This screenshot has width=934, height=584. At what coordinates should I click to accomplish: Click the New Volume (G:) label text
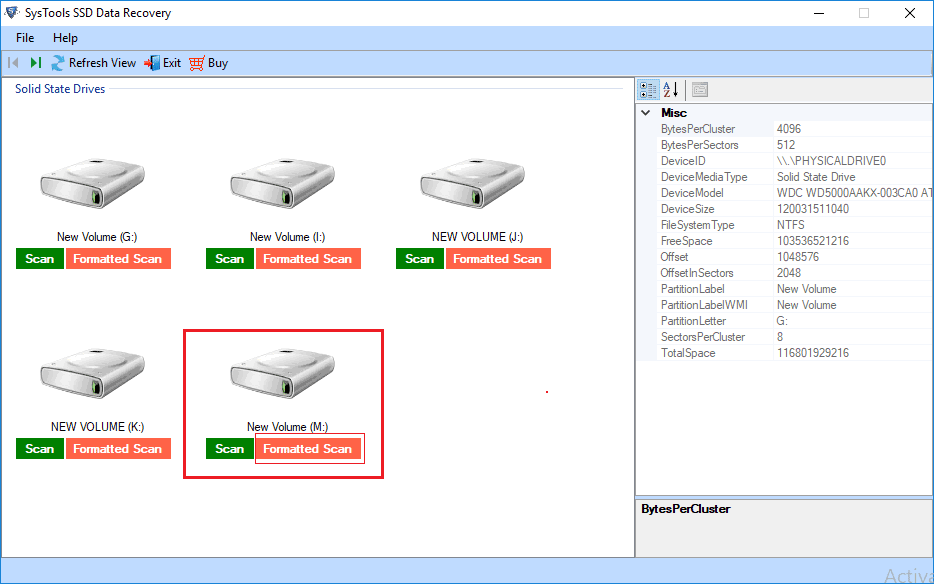[97, 237]
